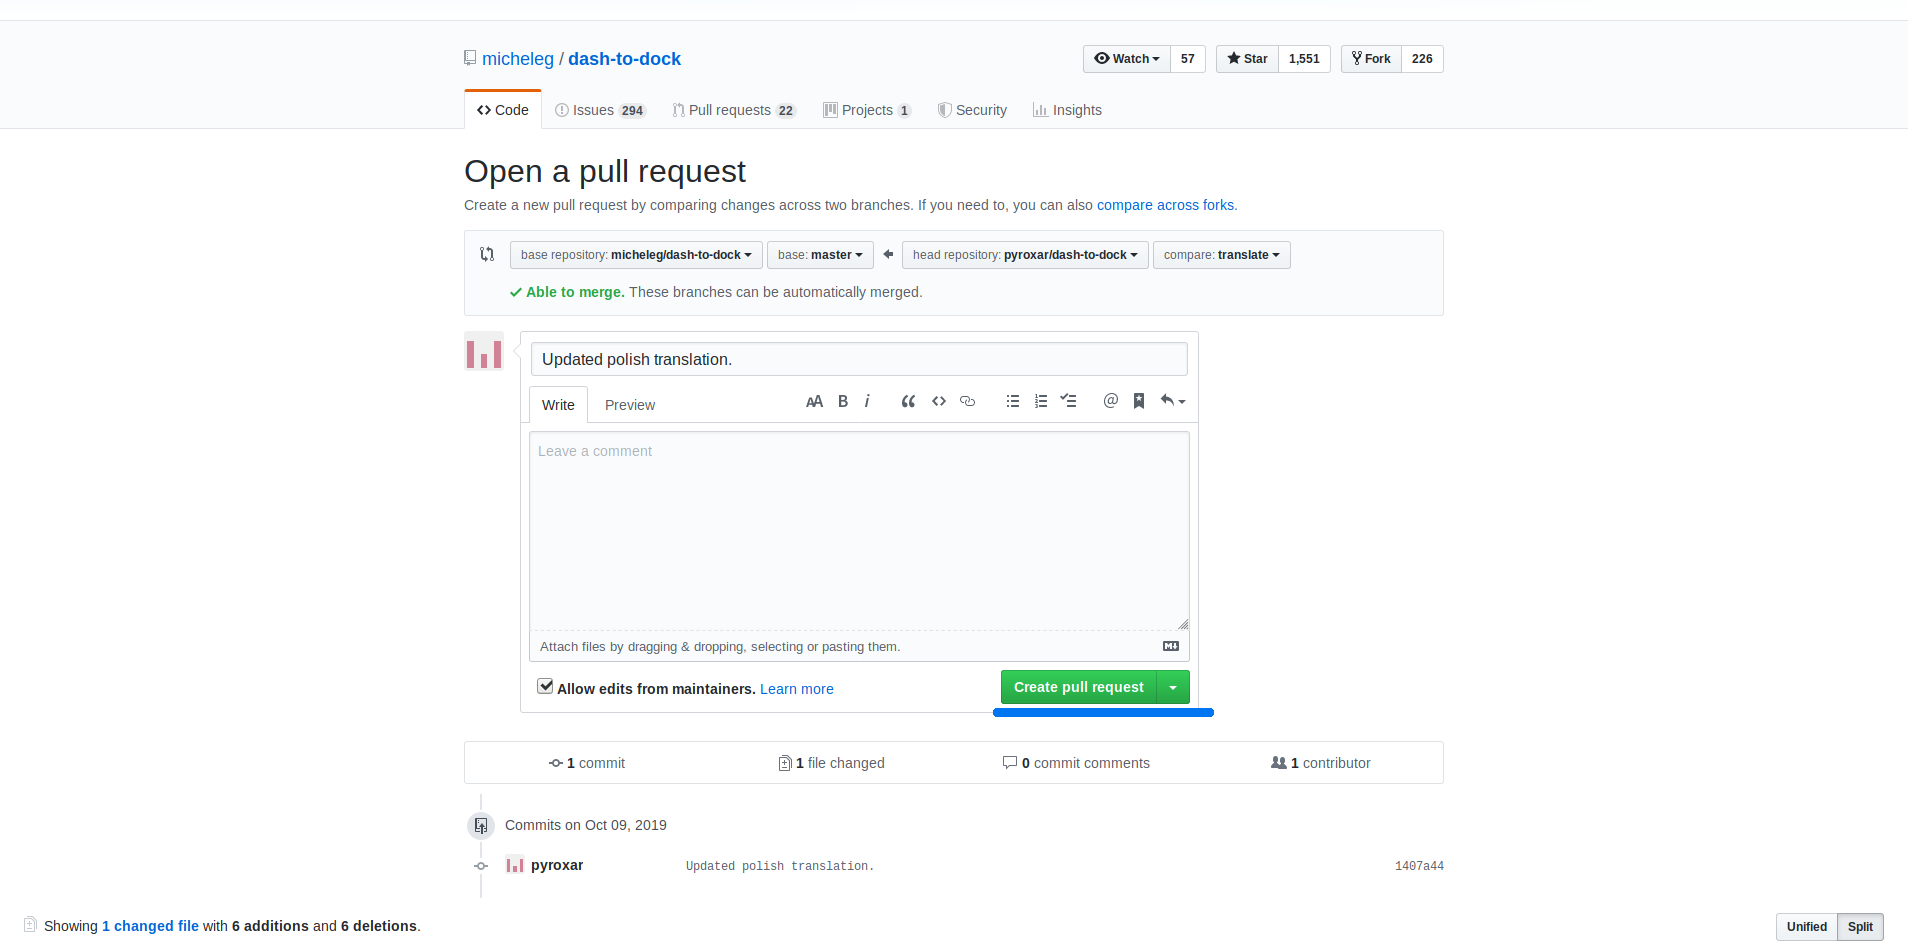Click the file icon next to Showing 1 changed file
The width and height of the screenshot is (1908, 941).
pyautogui.click(x=30, y=925)
